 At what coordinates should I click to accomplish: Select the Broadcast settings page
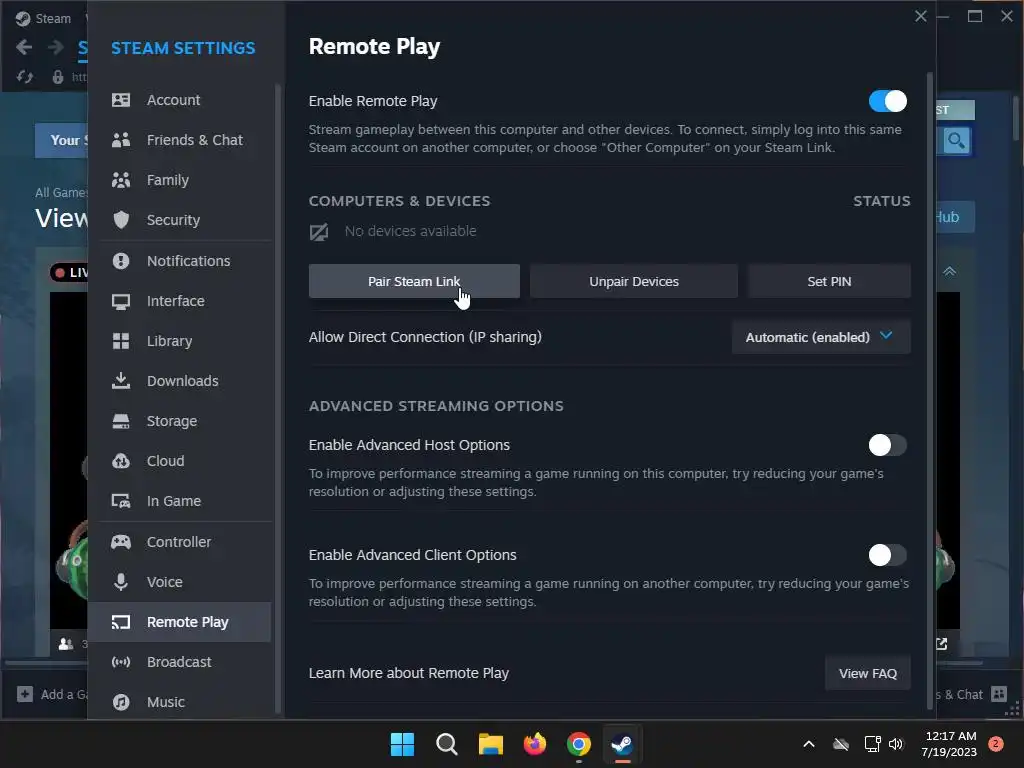pyautogui.click(x=180, y=662)
